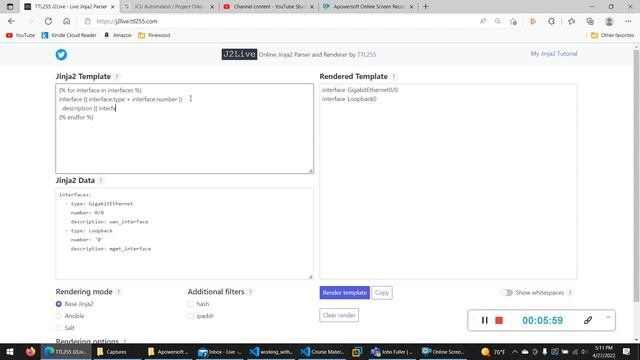
Task: Click Render template button
Action: [x=344, y=293]
